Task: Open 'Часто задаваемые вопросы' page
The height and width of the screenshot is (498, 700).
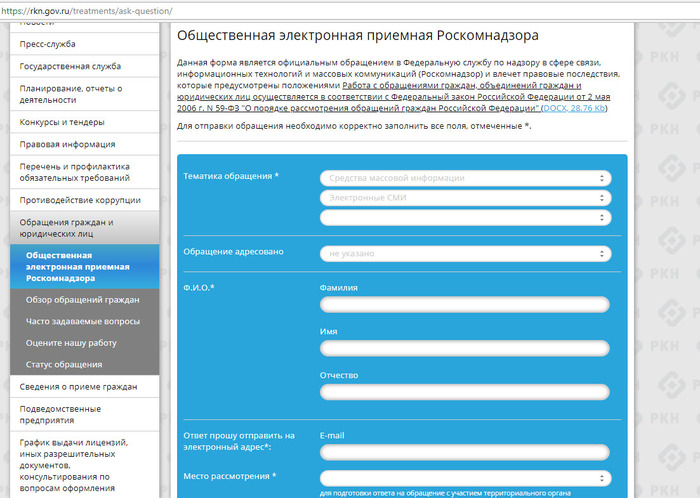Action: click(83, 321)
